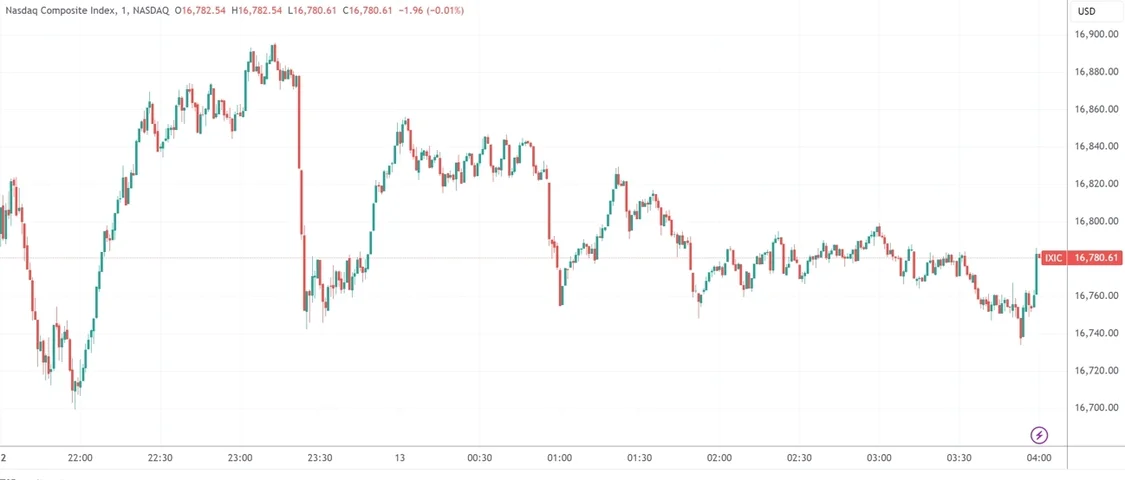Click the 16,760.00 price axis label
Viewport: 1125px width, 480px height.
click(1096, 296)
